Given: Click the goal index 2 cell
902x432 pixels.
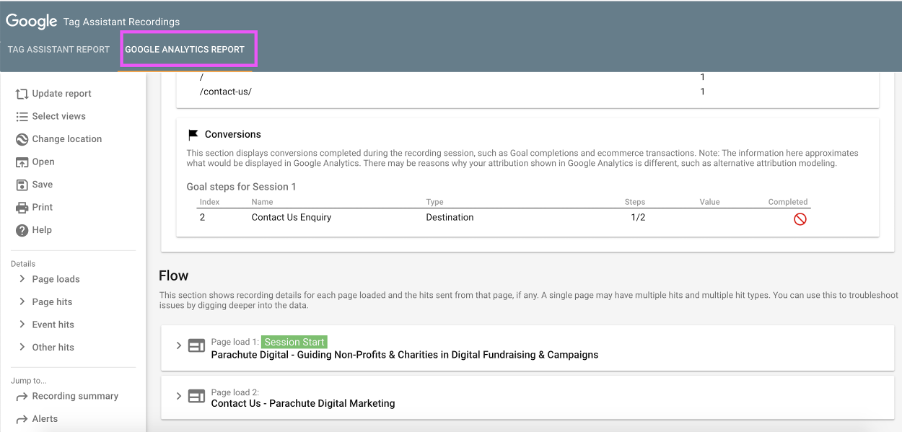Looking at the screenshot, I should click(202, 217).
